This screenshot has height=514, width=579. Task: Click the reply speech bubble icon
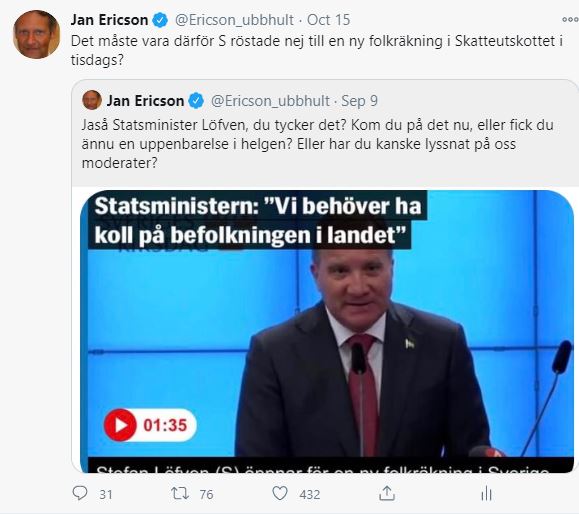[x=80, y=493]
